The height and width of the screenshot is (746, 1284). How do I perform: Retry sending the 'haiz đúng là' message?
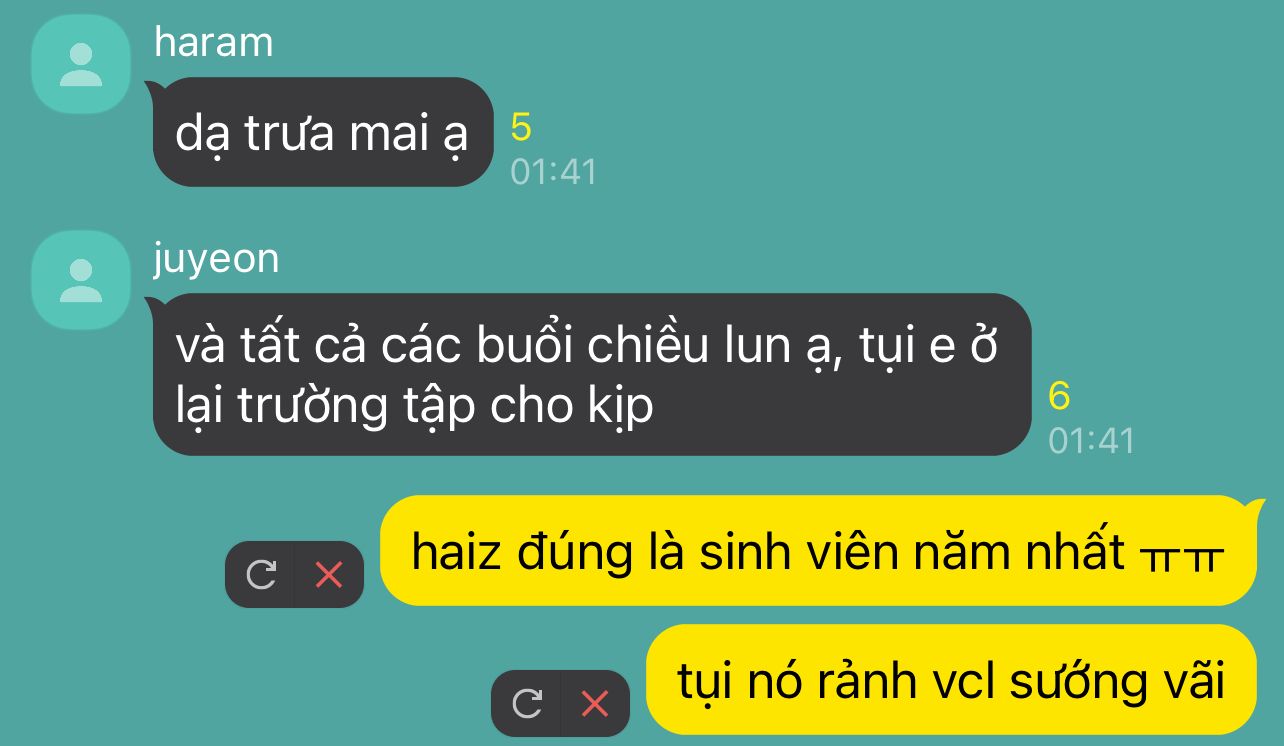point(261,575)
